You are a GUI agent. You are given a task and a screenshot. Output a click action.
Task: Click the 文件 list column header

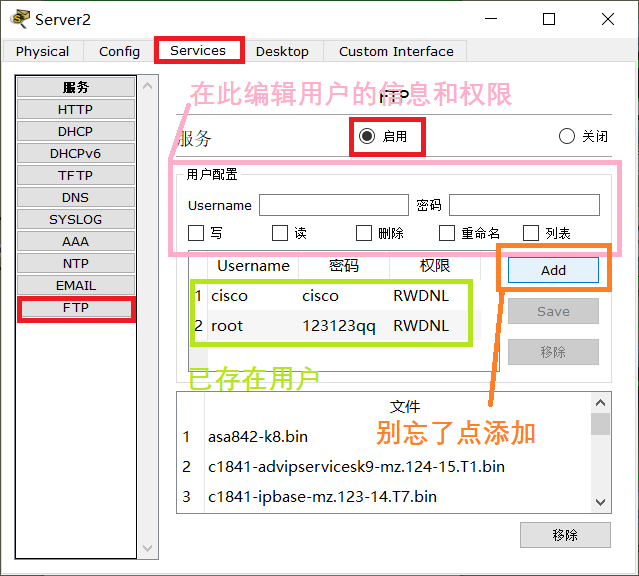tap(405, 406)
